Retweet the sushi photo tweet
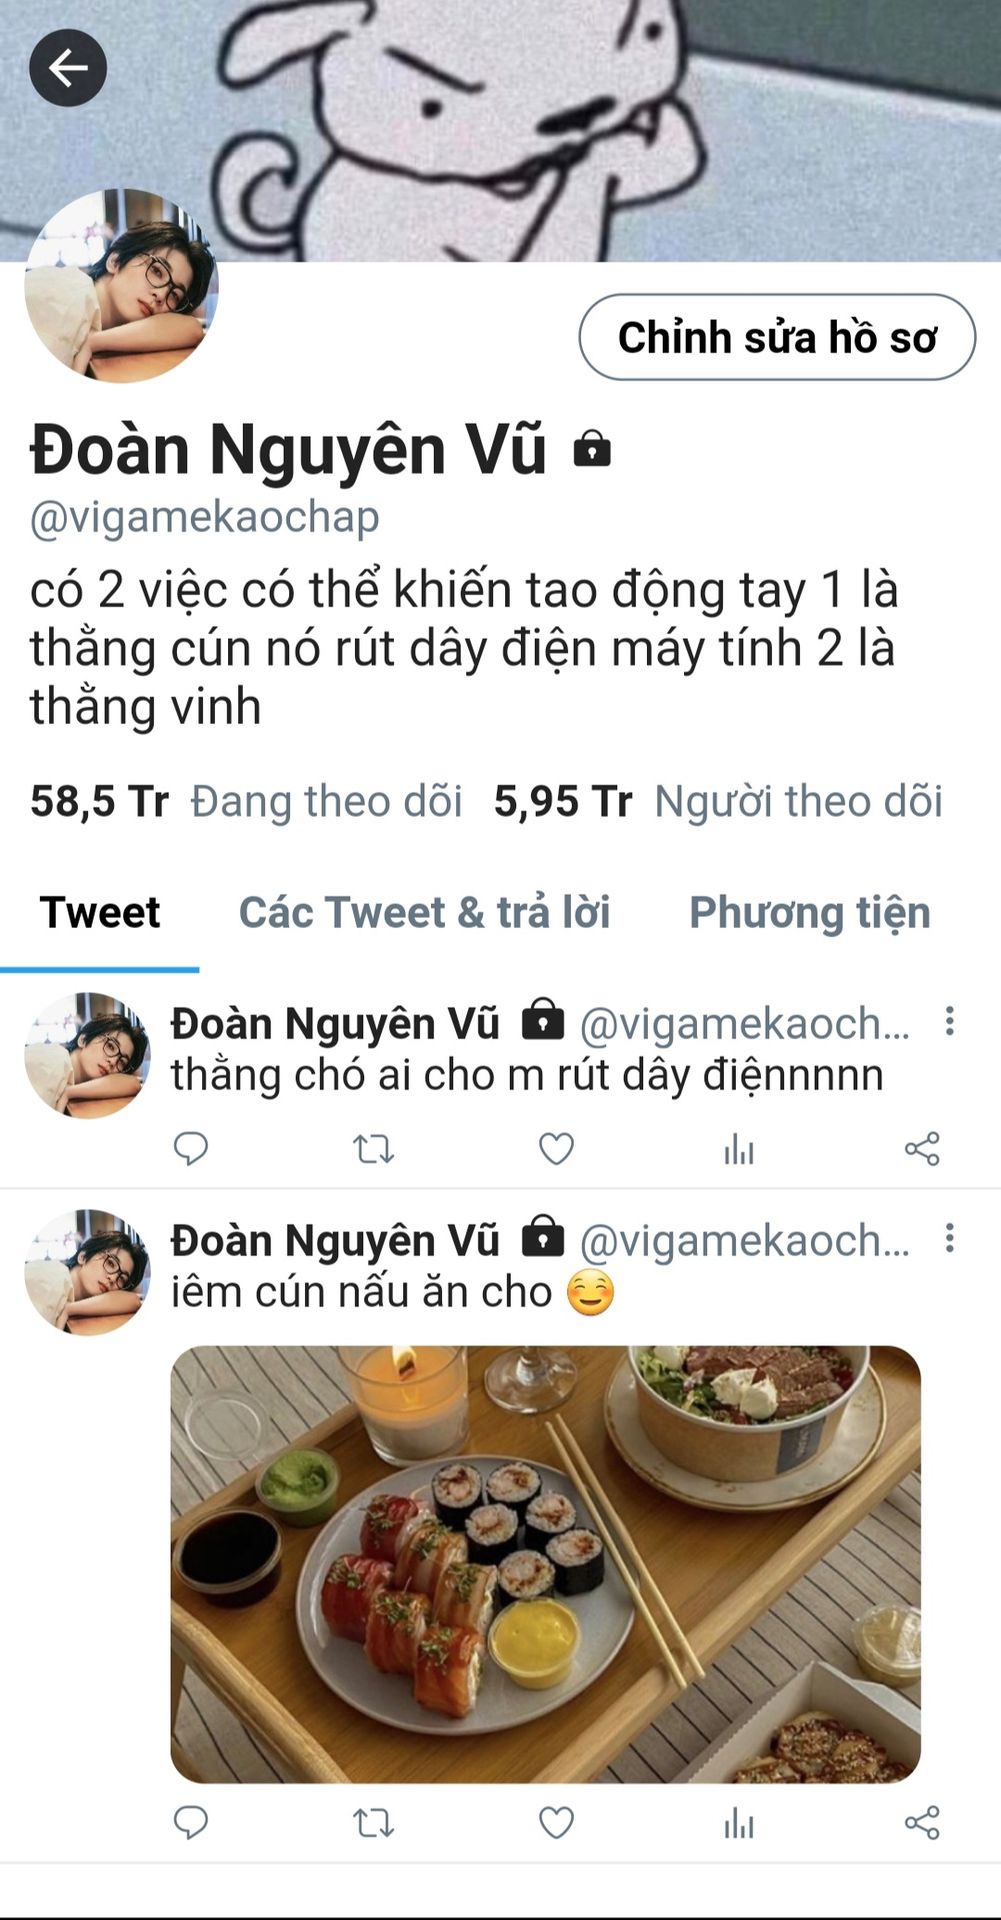1001x1920 pixels. click(x=374, y=1824)
